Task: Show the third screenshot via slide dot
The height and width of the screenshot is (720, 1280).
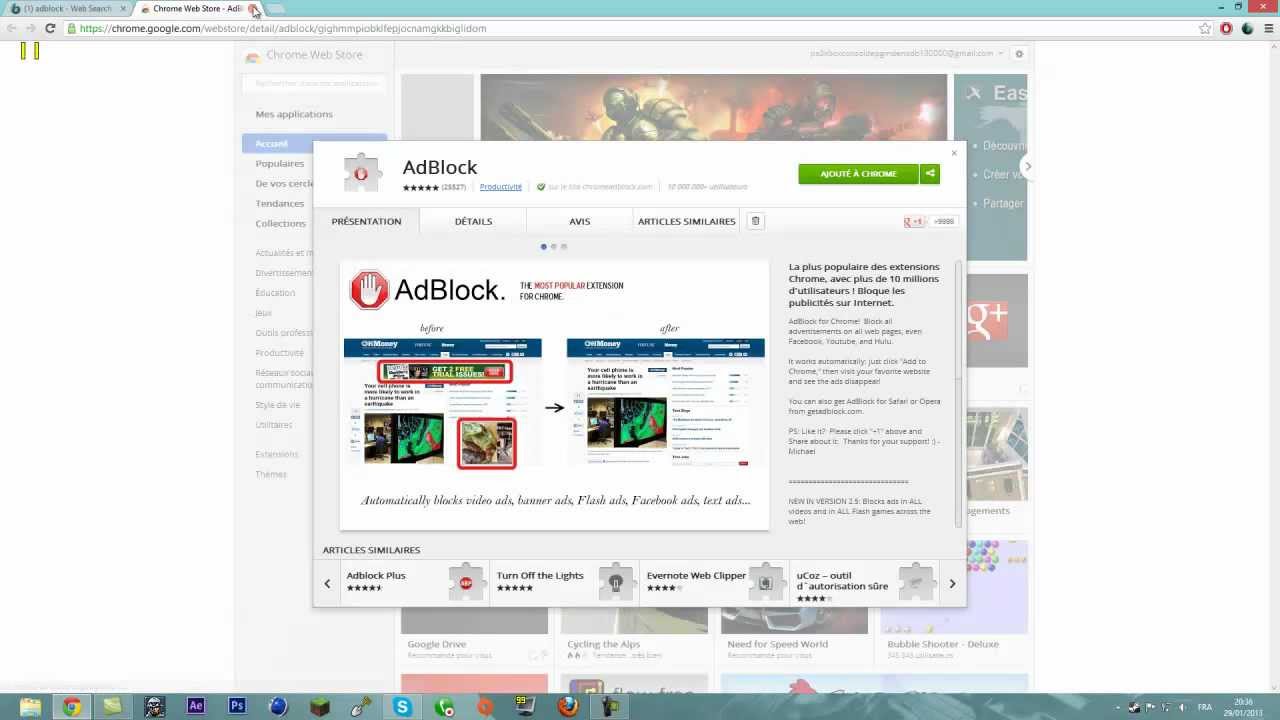Action: click(564, 246)
